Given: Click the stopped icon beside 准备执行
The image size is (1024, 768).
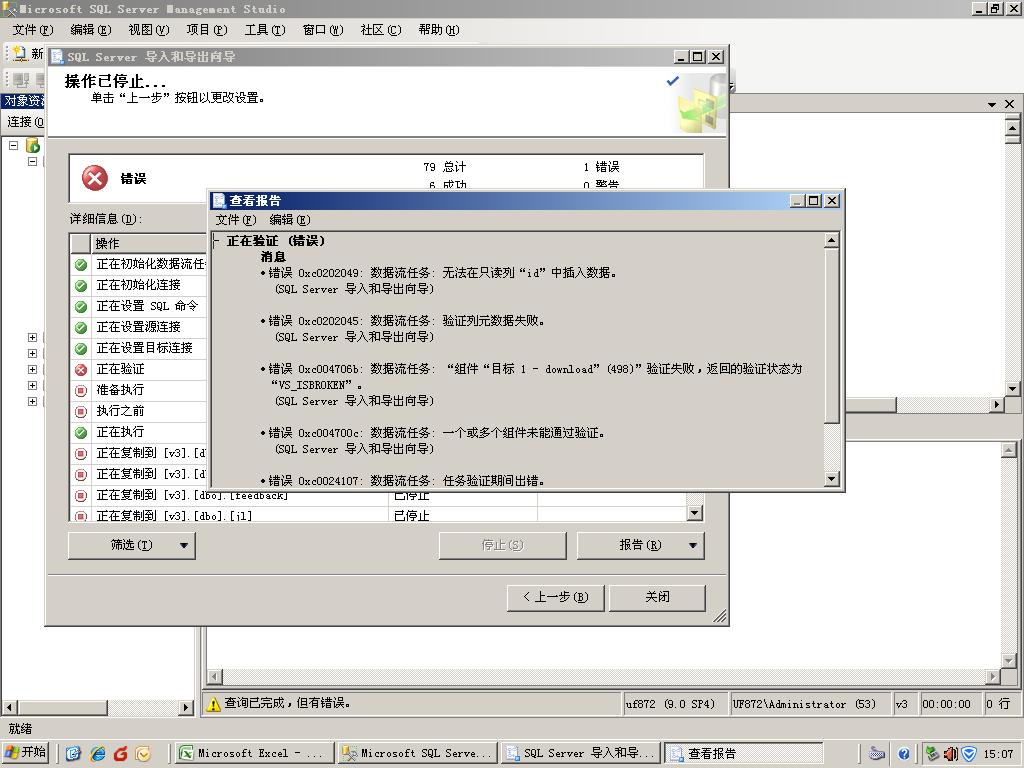Looking at the screenshot, I should [81, 391].
